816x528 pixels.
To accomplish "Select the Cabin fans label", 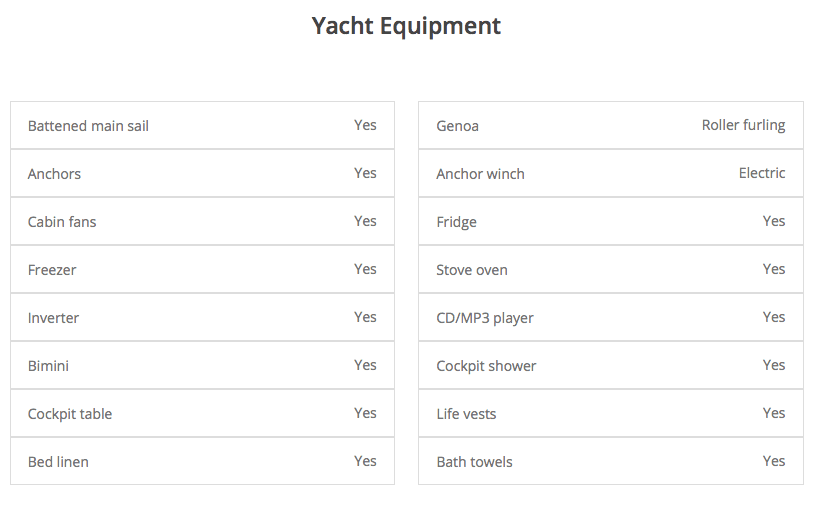I will coord(62,222).
